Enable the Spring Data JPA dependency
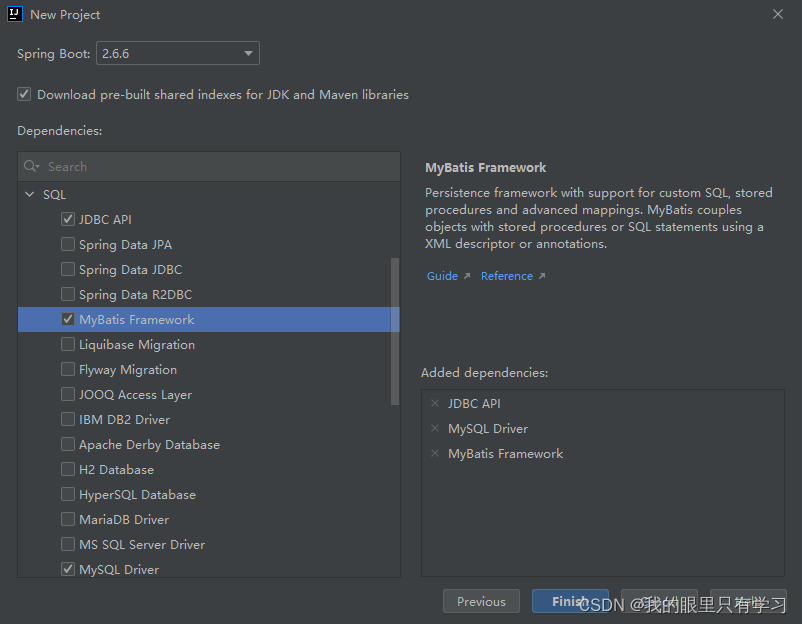The width and height of the screenshot is (802, 624). (68, 244)
